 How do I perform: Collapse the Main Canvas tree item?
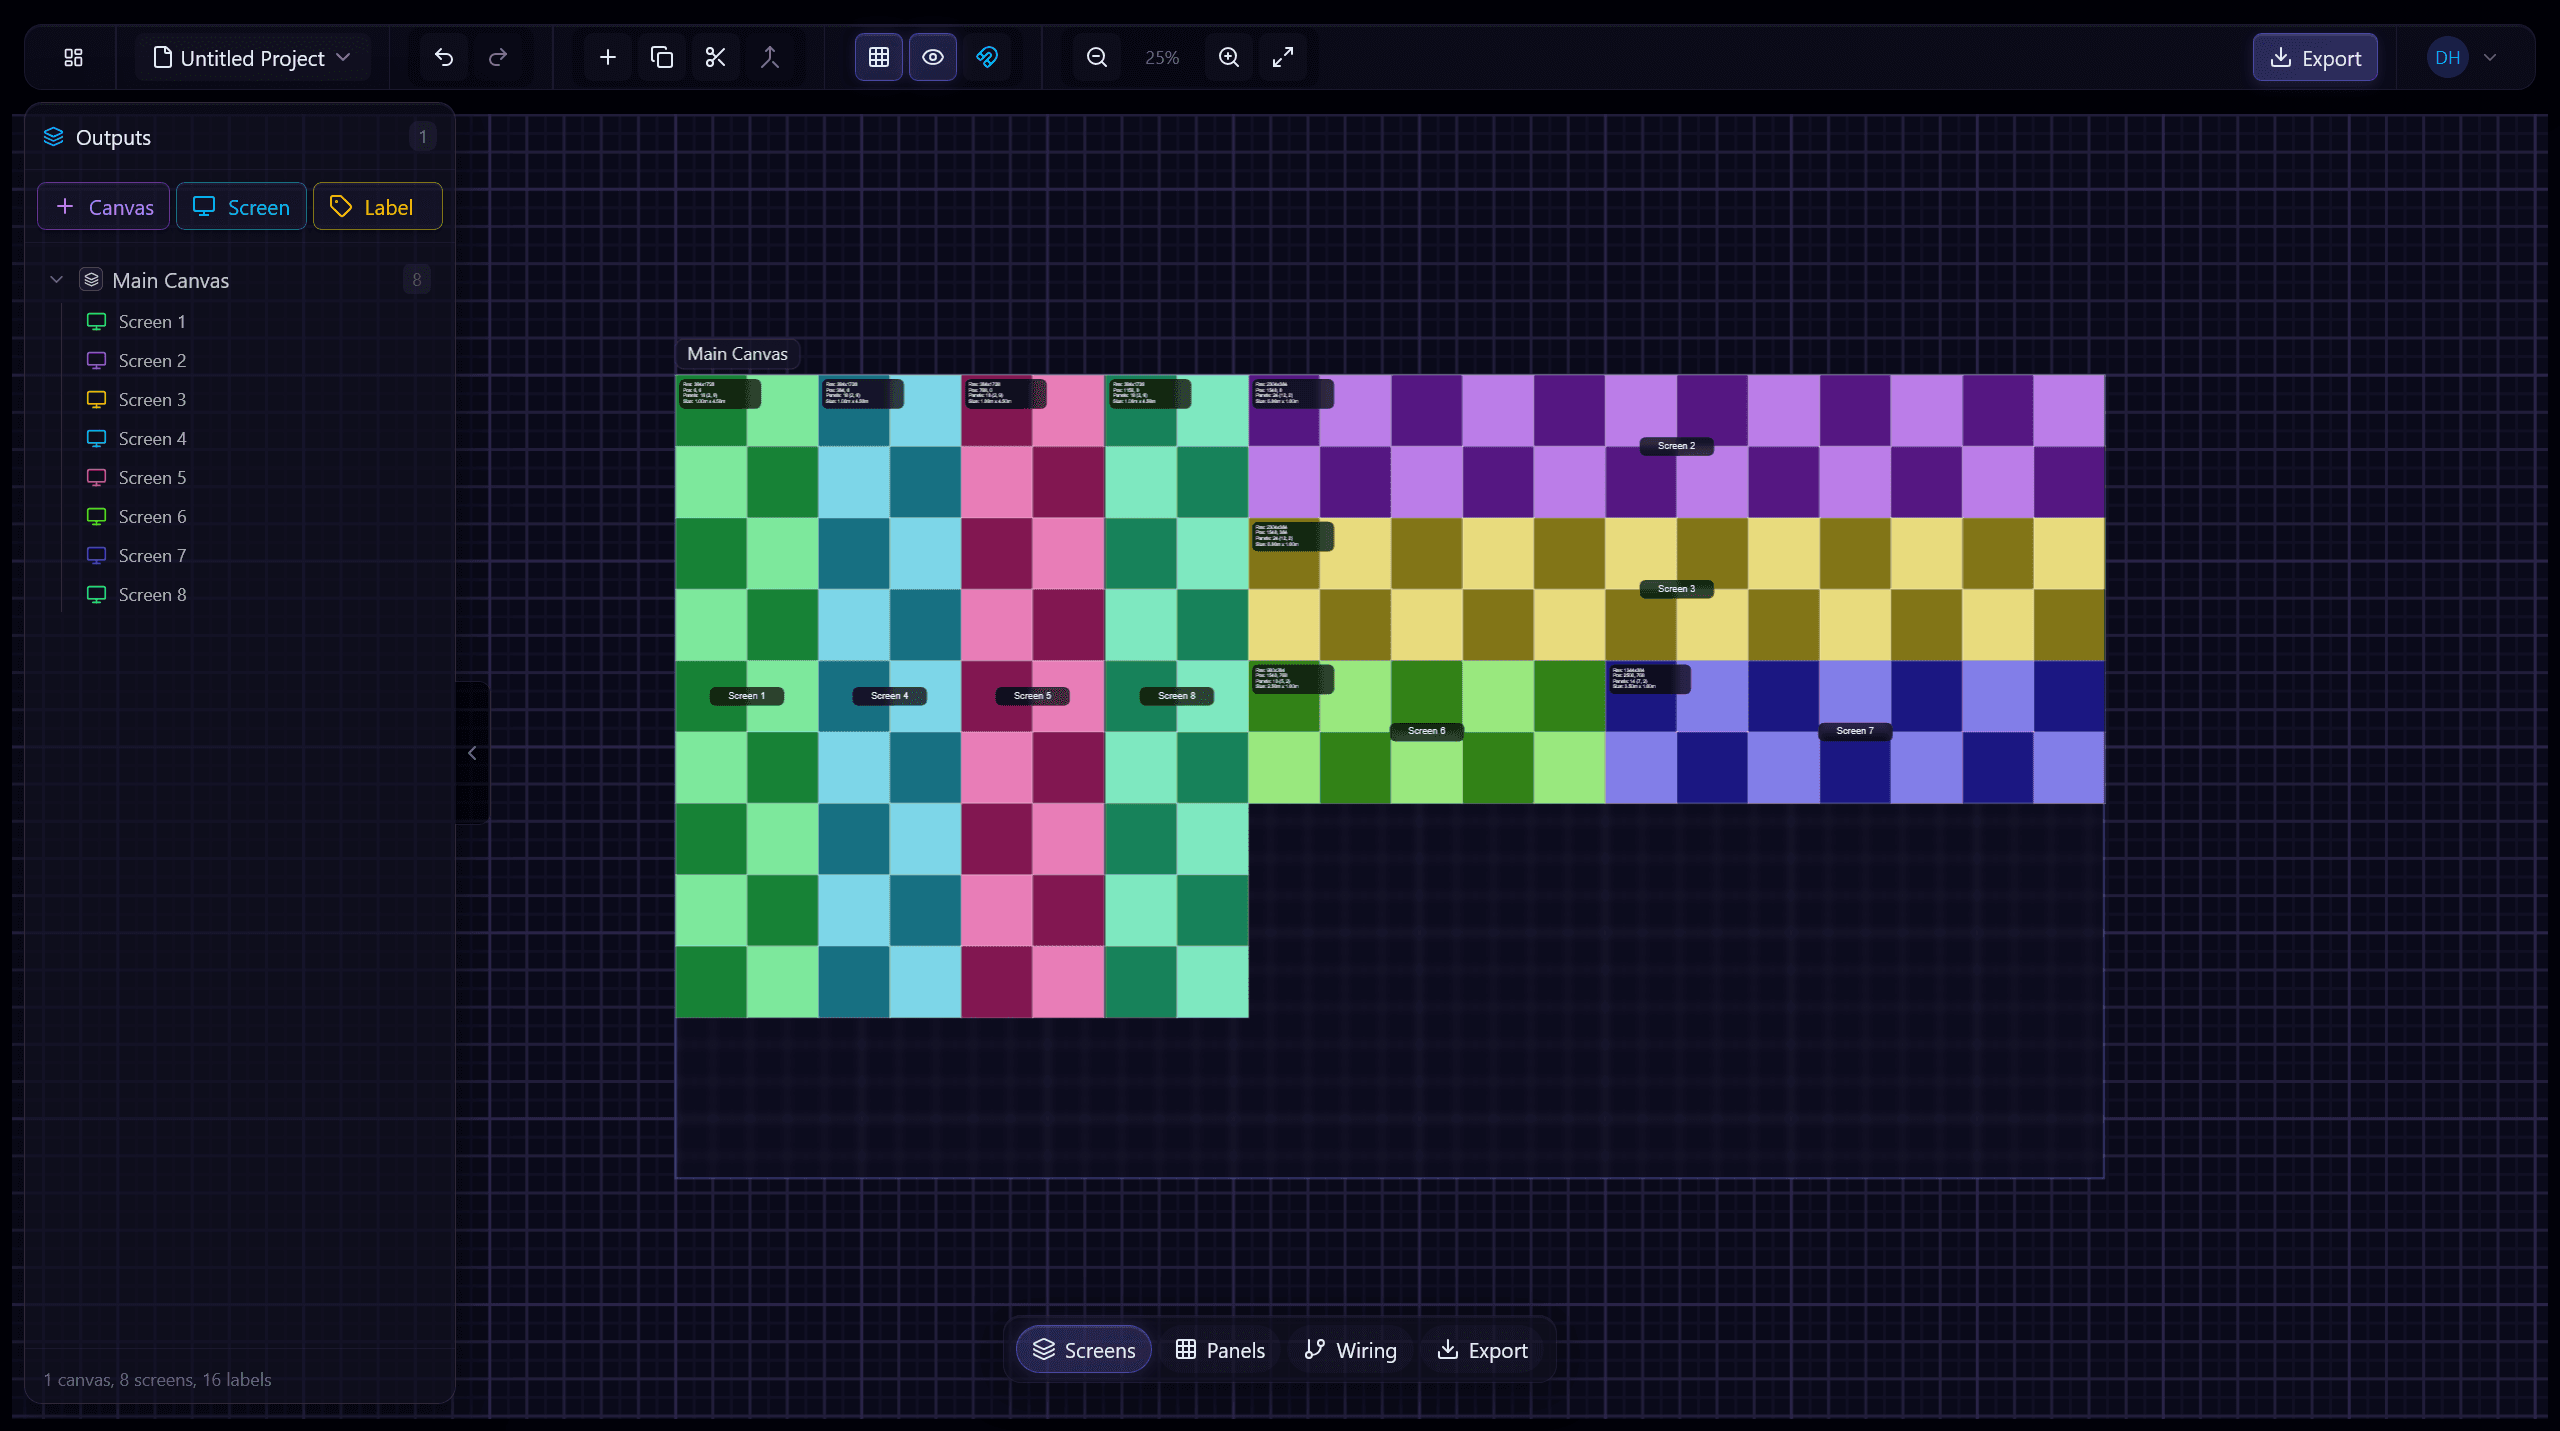pos(57,279)
